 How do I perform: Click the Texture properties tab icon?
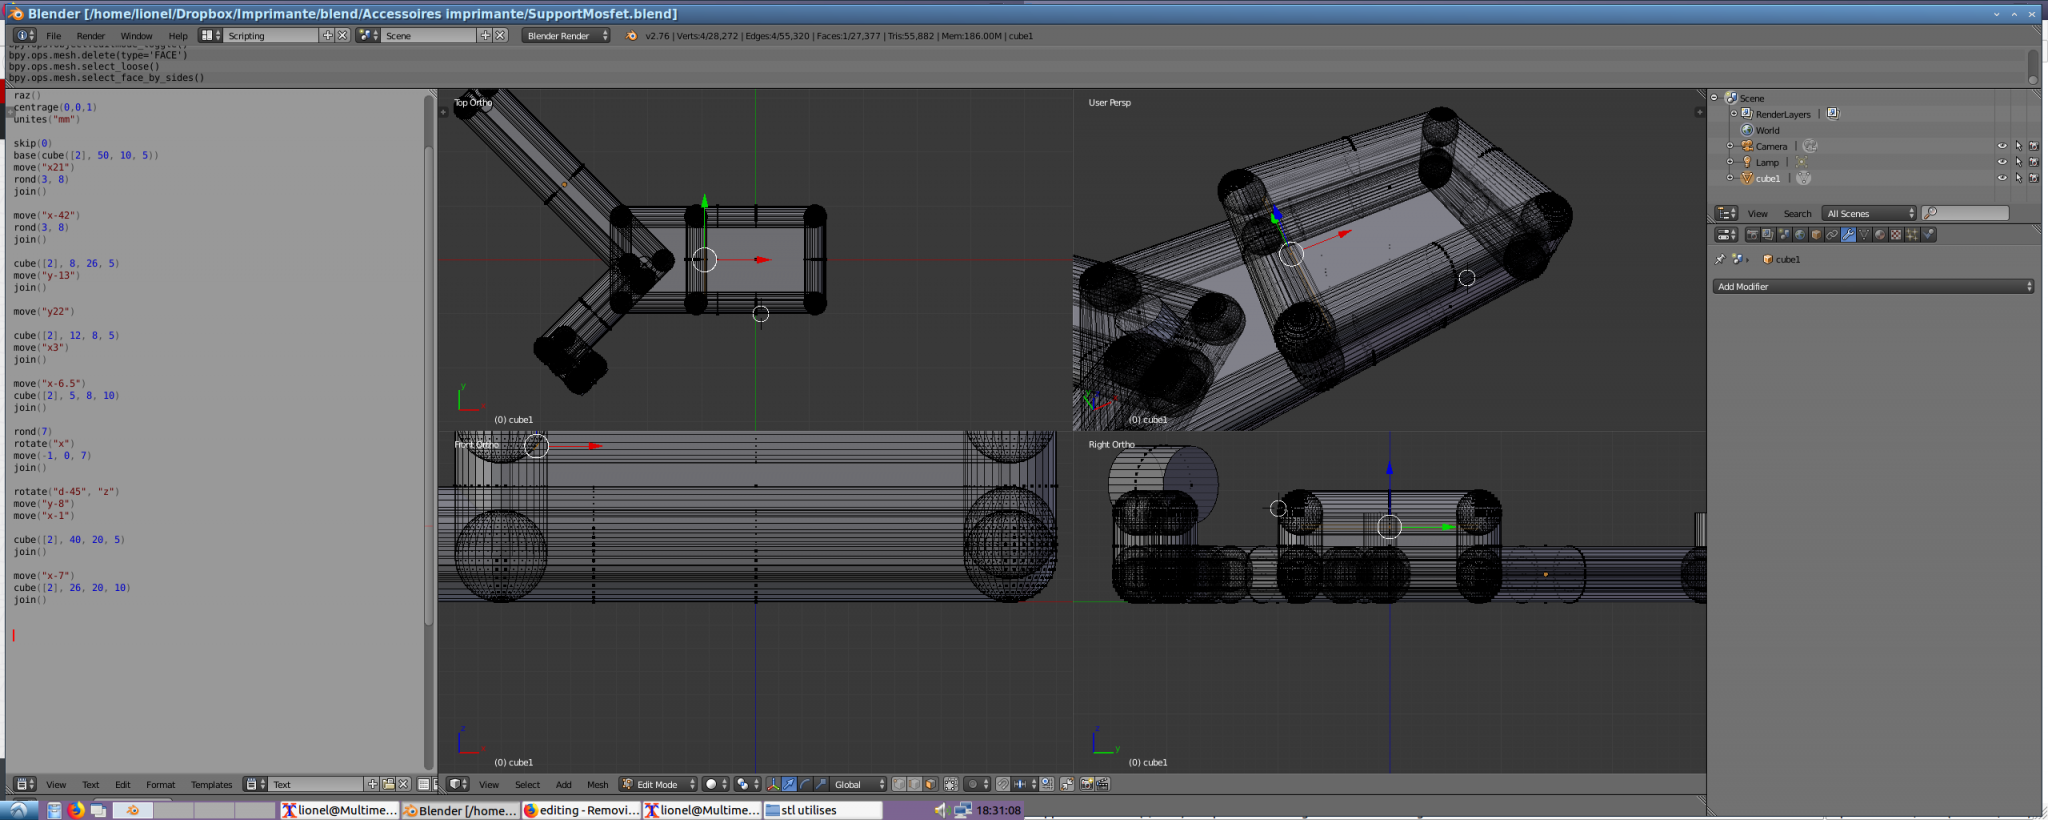pos(1896,235)
